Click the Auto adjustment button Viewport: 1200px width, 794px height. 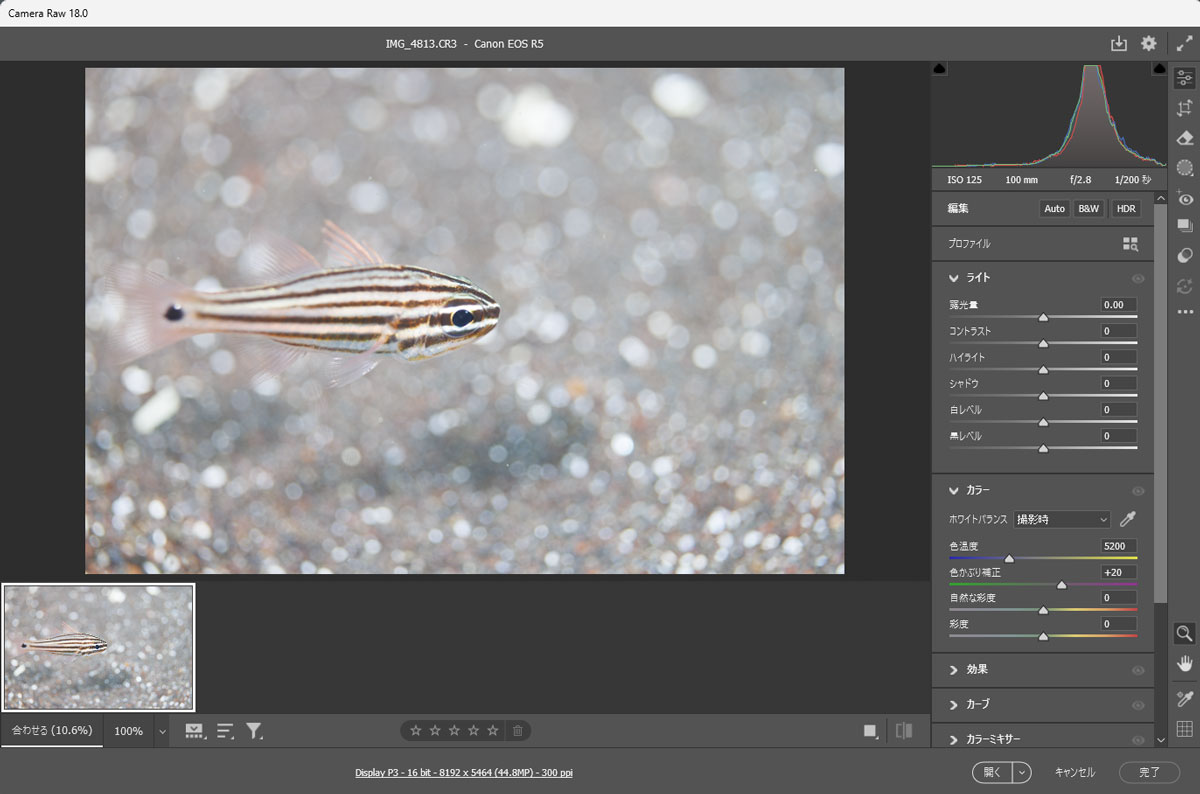[x=1054, y=209]
